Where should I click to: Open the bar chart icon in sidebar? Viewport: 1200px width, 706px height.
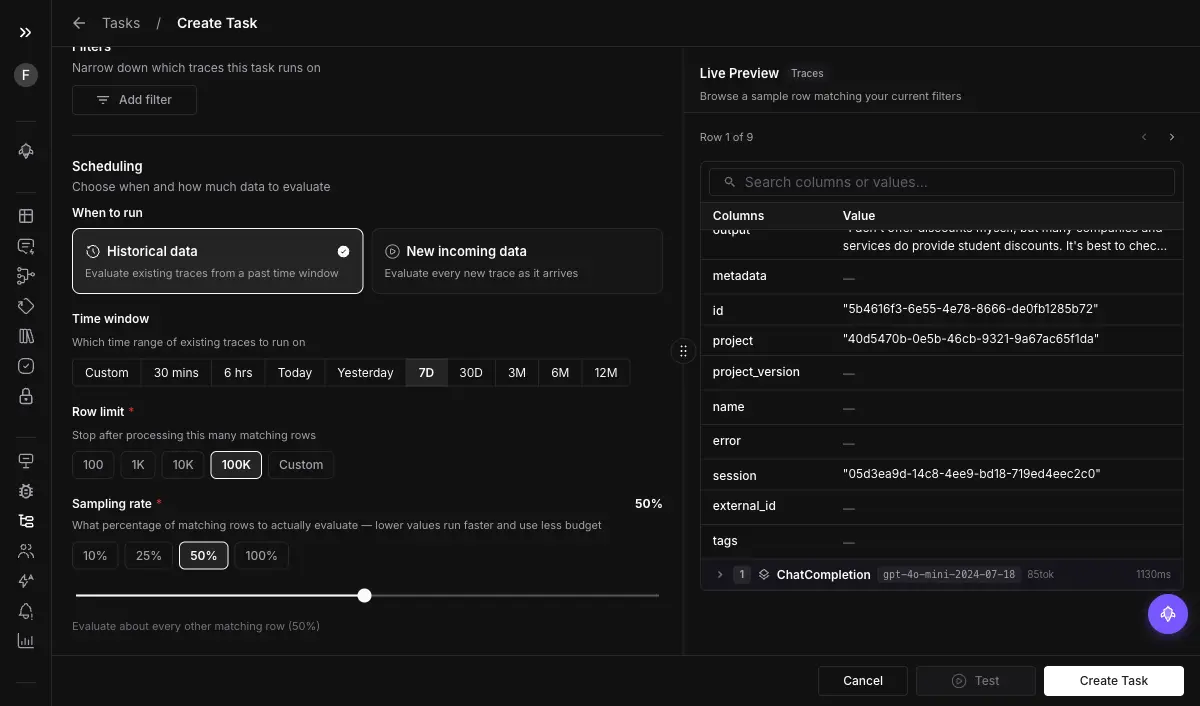pos(26,641)
